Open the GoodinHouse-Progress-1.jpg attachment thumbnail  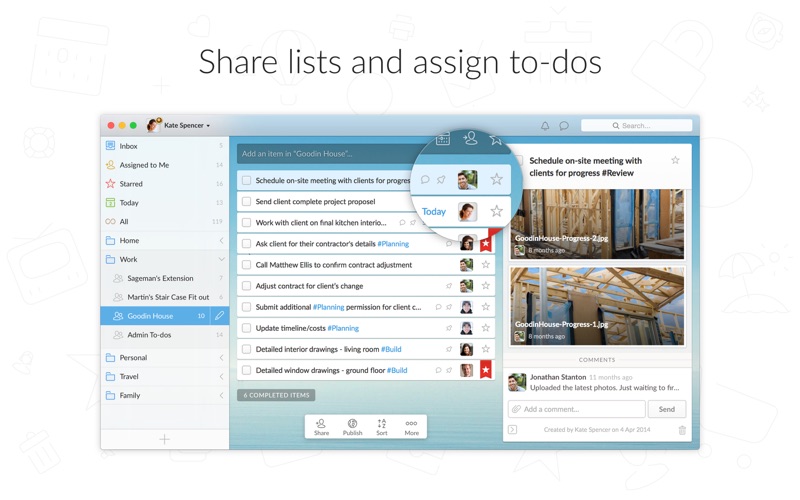coord(597,306)
